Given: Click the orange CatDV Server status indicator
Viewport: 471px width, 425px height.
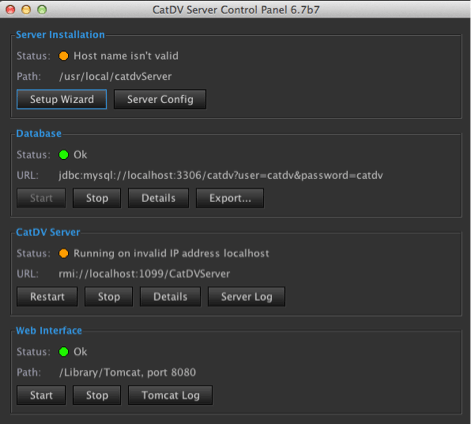Looking at the screenshot, I should (64, 253).
